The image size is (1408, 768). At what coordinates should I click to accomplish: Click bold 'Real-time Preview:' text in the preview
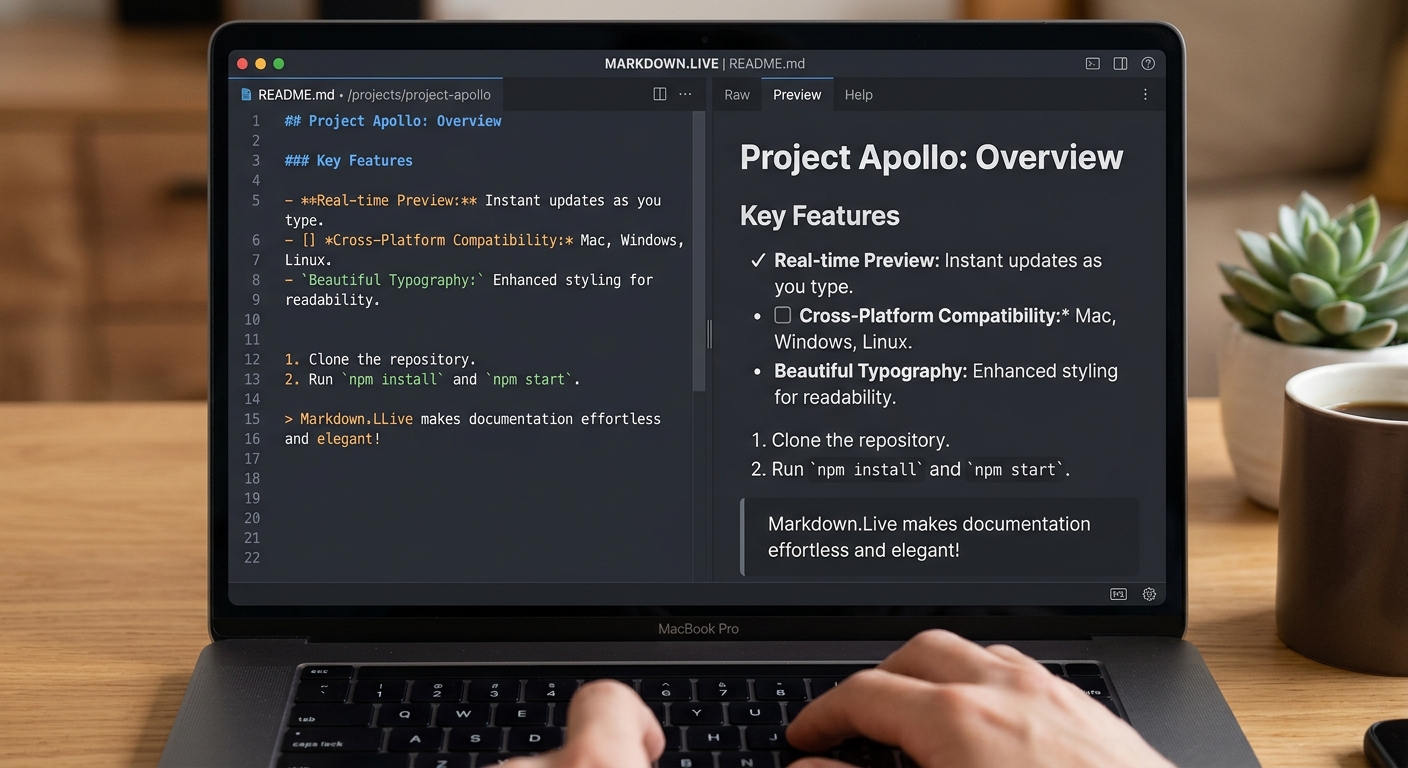pyautogui.click(x=857, y=261)
